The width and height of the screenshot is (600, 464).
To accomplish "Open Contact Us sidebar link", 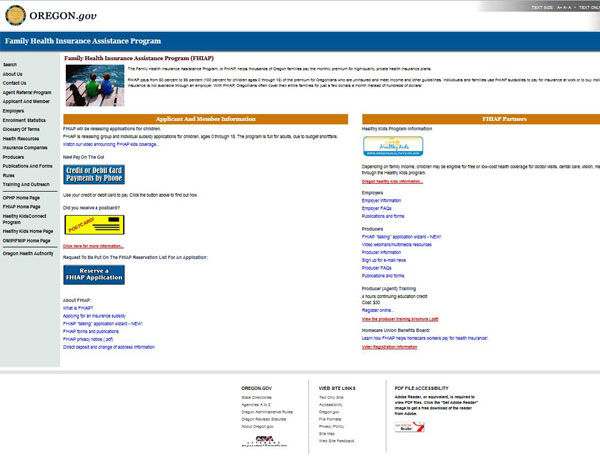I will (x=15, y=83).
